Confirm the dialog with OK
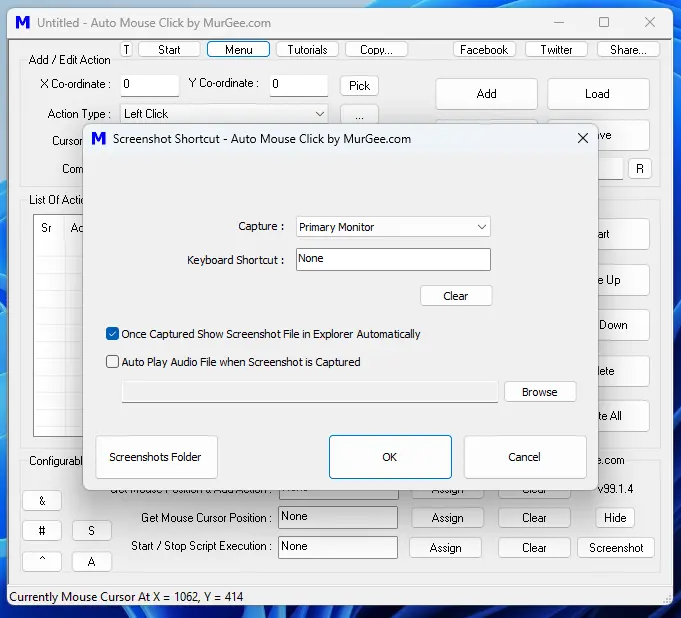681x618 pixels. point(390,457)
